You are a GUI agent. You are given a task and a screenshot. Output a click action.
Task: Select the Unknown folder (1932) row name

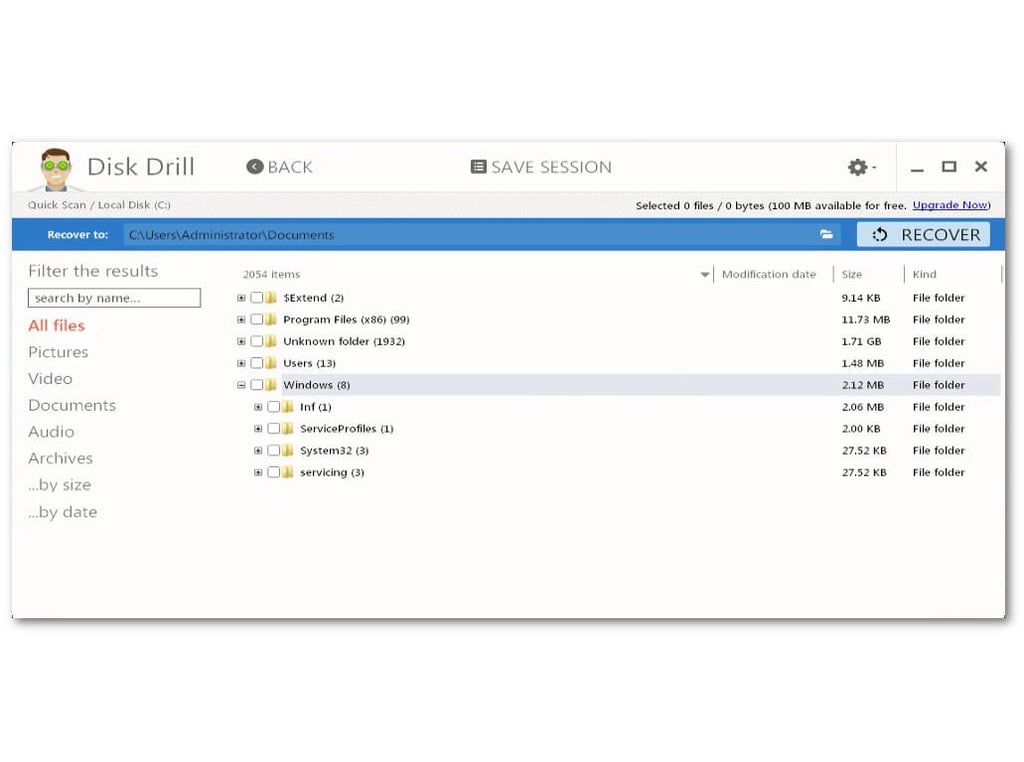(x=344, y=341)
